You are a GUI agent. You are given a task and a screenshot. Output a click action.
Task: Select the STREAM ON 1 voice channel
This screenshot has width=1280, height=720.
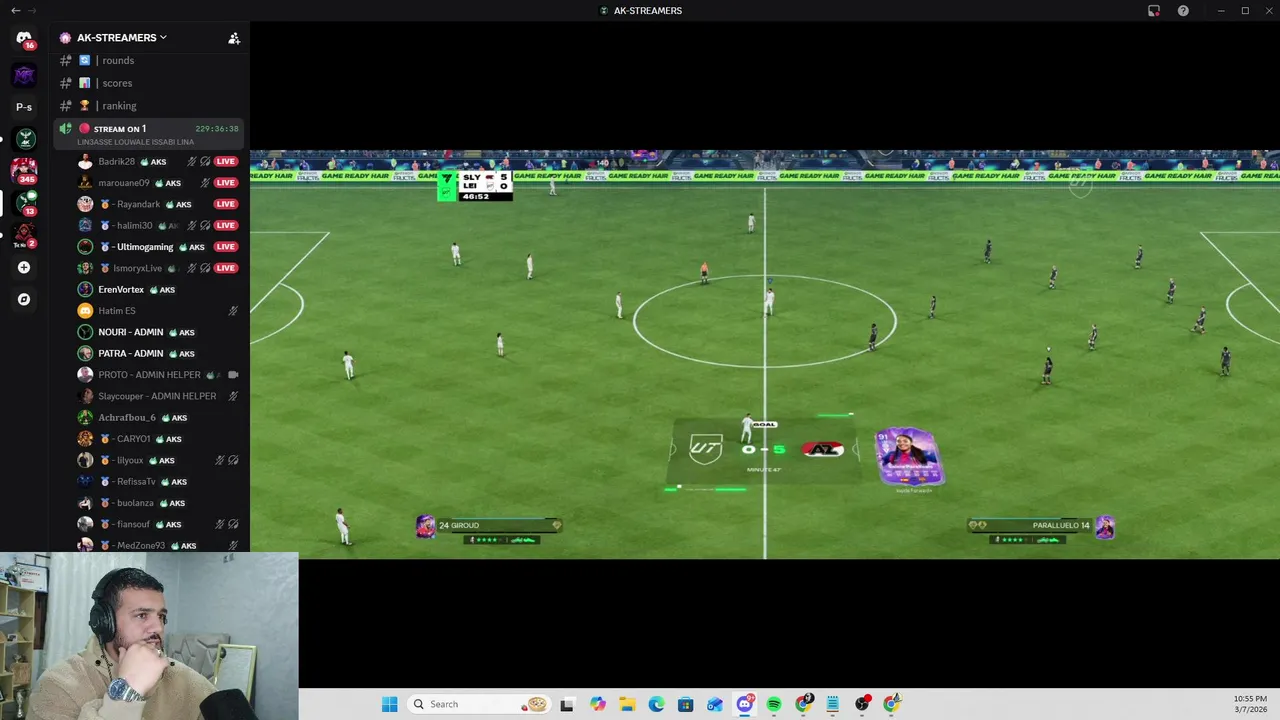pos(150,133)
